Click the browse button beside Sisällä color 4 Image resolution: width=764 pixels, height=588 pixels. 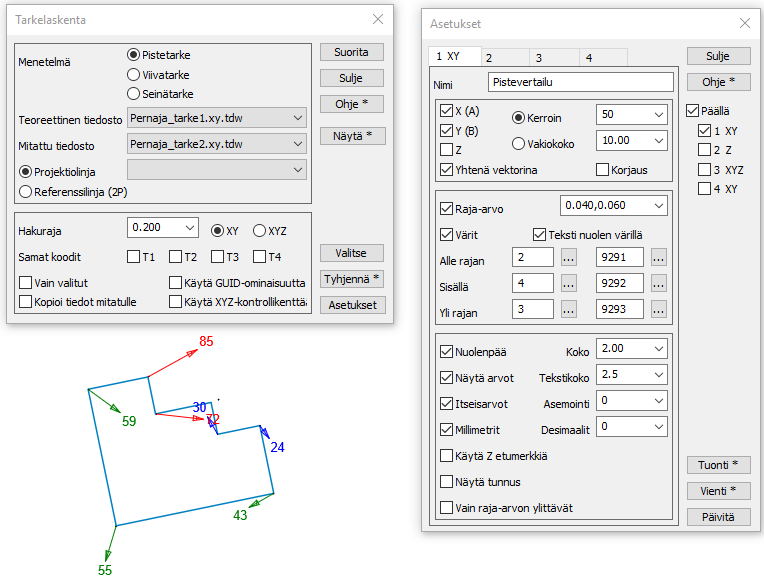pyautogui.click(x=569, y=284)
